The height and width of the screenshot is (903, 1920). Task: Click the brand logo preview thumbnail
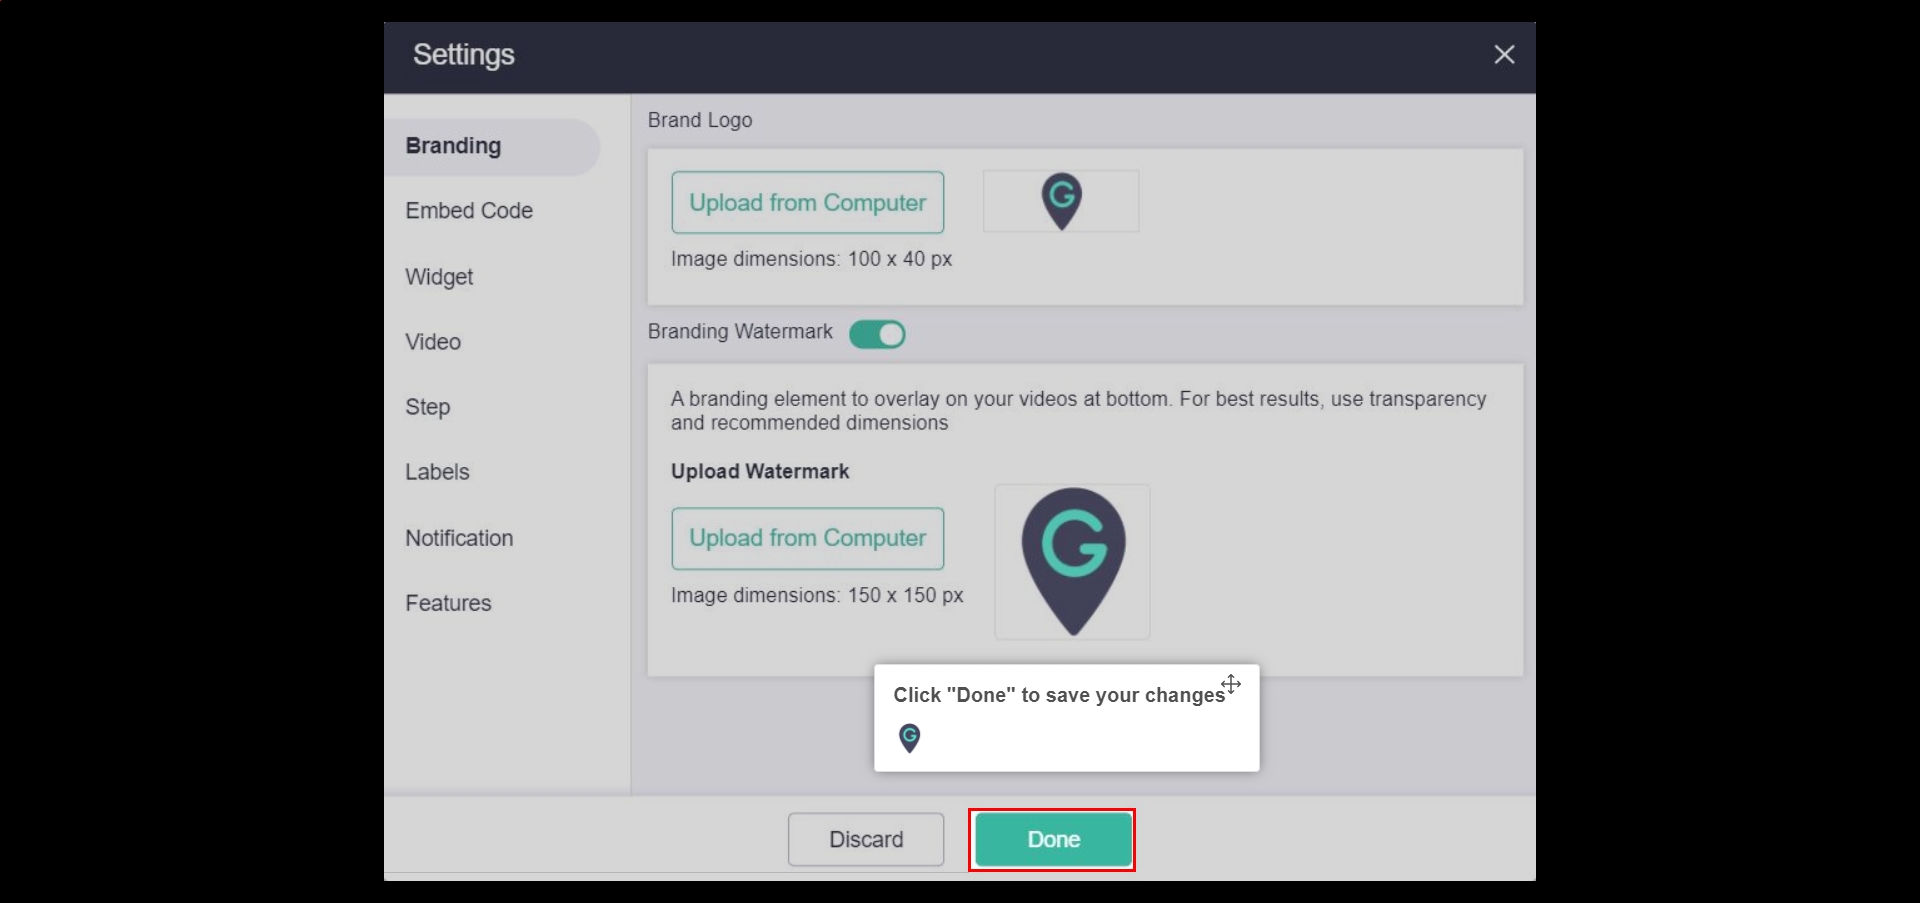coord(1061,201)
